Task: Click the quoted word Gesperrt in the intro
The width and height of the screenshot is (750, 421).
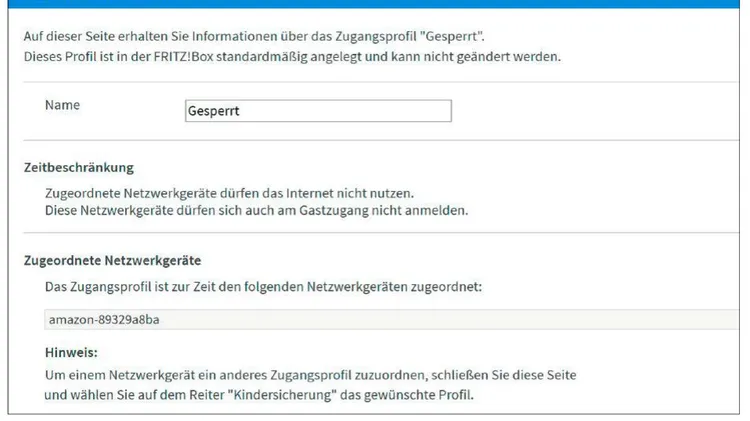Action: (x=451, y=36)
